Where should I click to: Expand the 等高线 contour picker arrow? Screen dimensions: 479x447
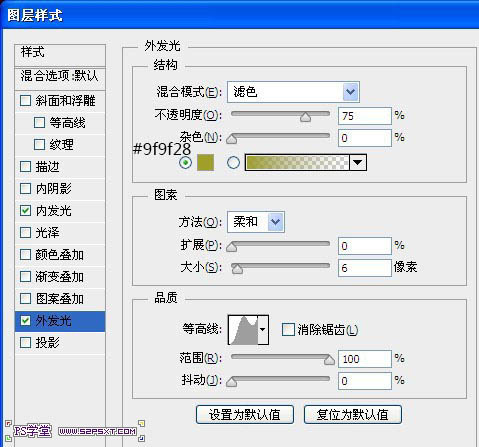[263, 330]
